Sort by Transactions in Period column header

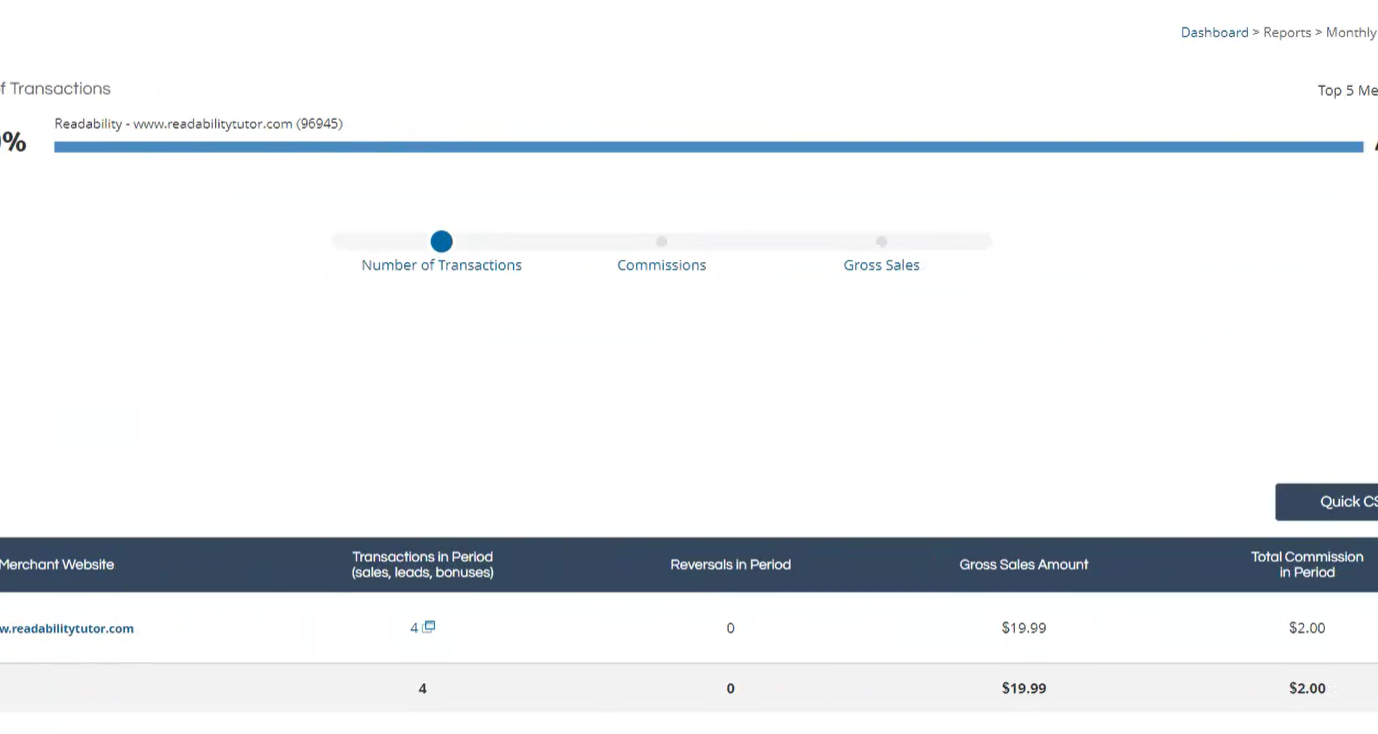(422, 564)
